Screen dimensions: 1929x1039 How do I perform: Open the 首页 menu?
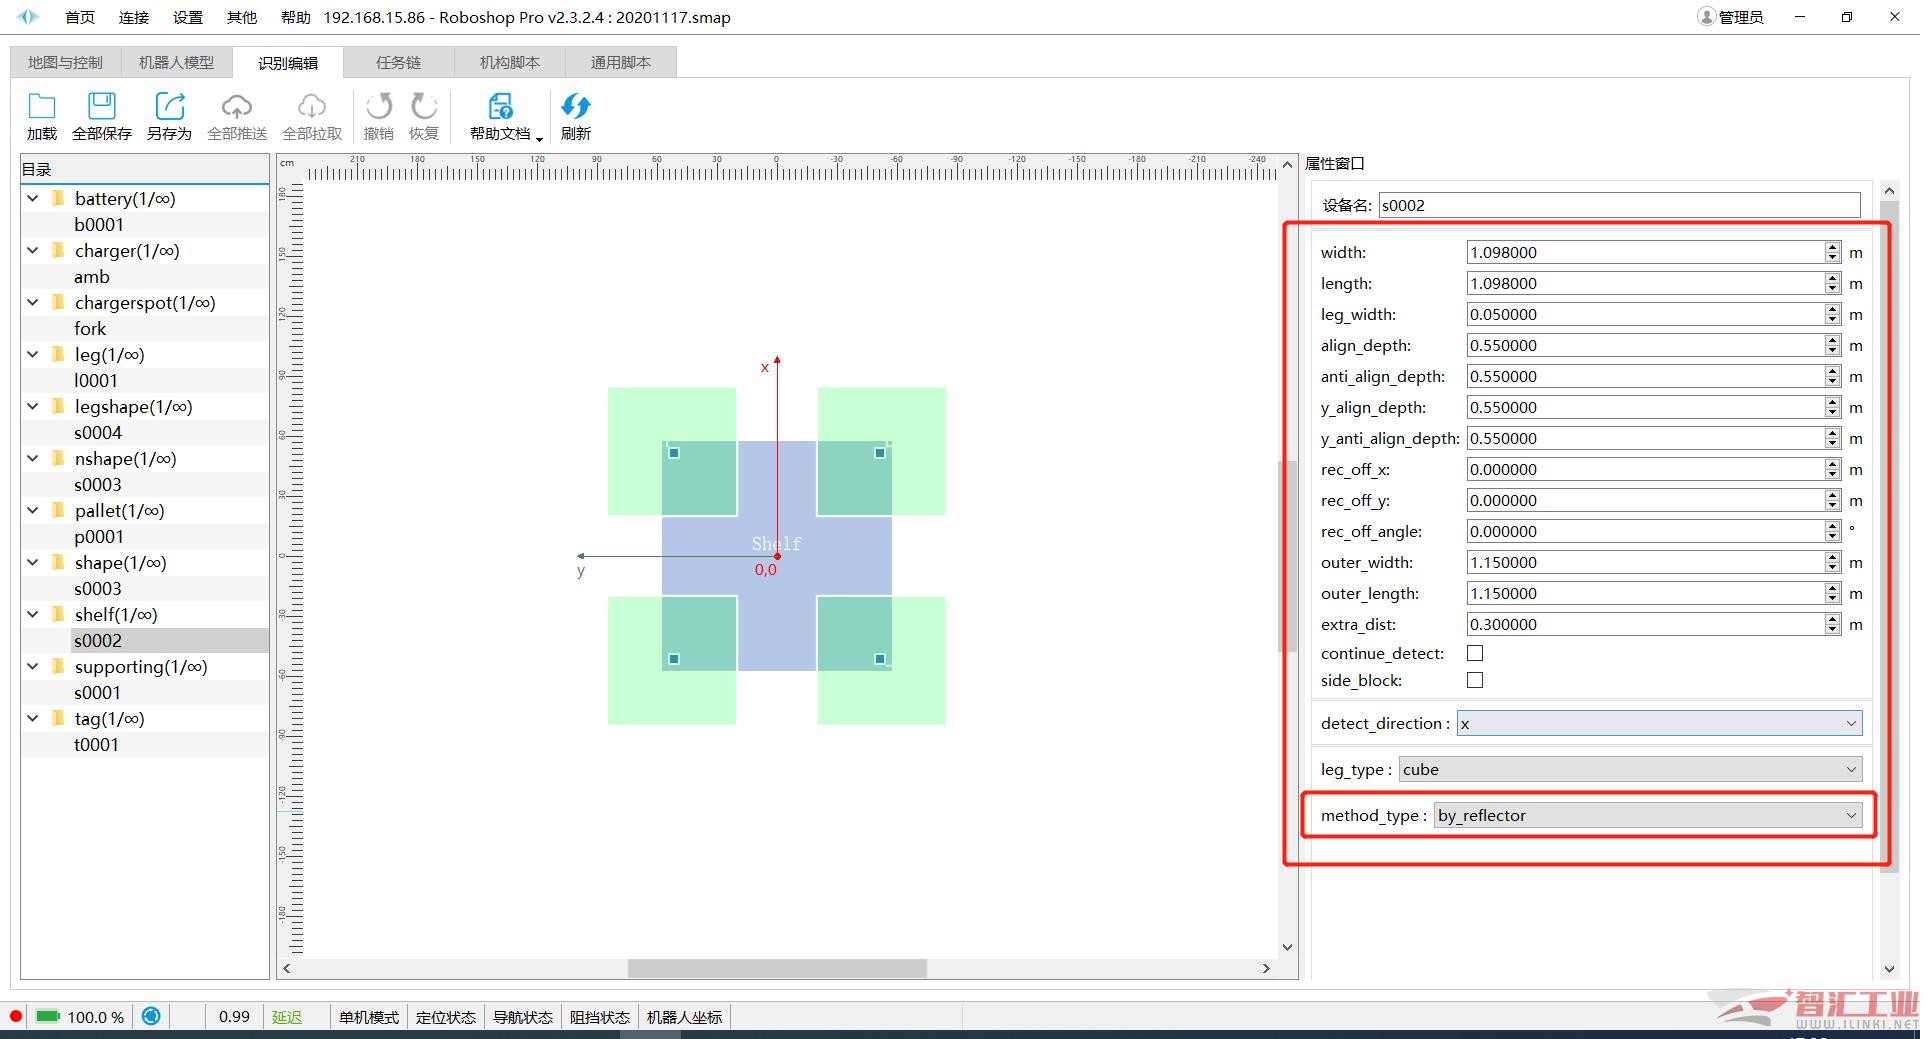pos(80,17)
